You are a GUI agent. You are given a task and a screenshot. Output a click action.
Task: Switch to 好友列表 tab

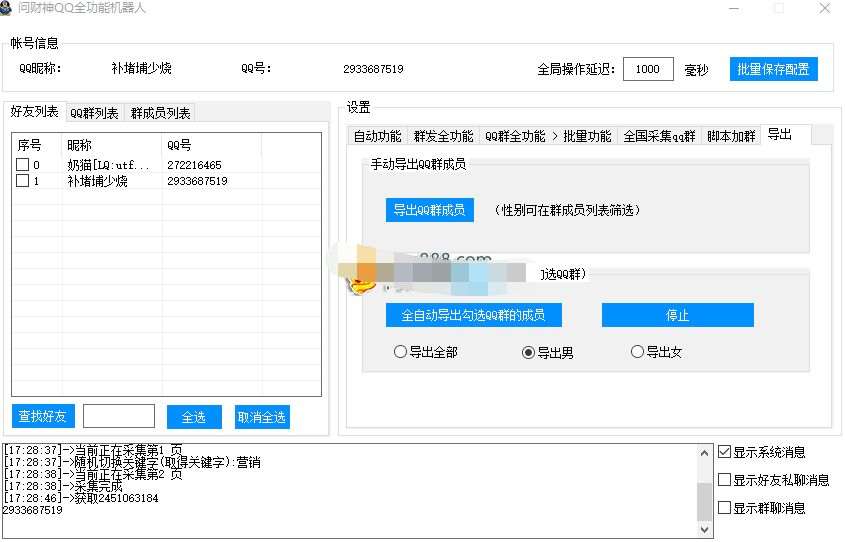click(34, 112)
